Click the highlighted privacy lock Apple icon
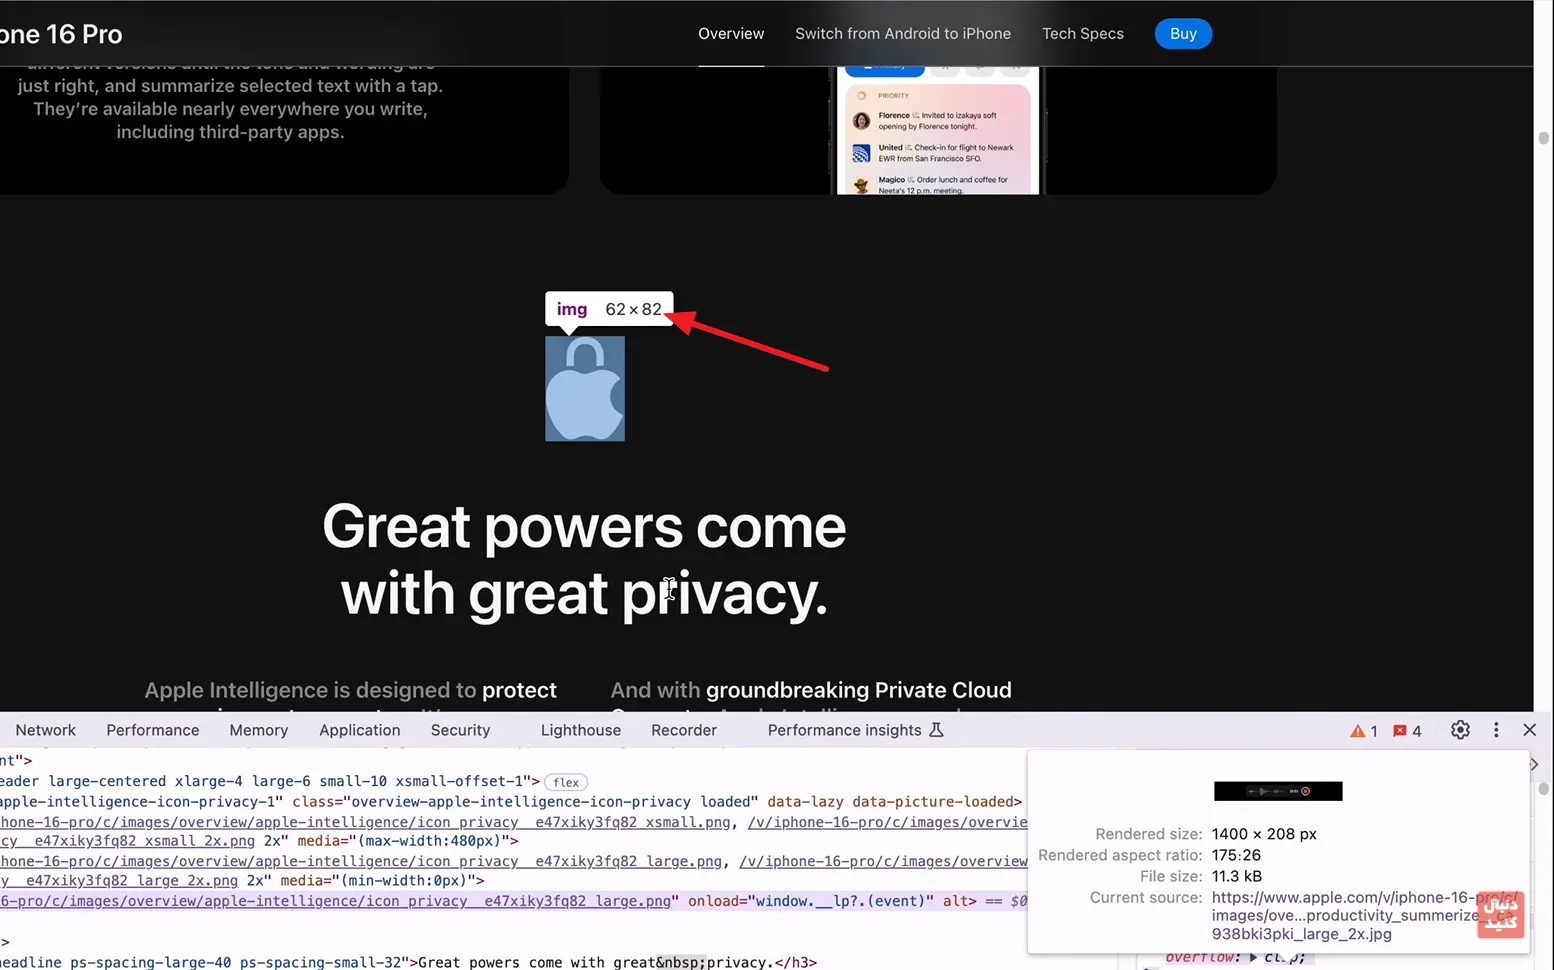Screen dimensions: 1554x970 click(585, 388)
